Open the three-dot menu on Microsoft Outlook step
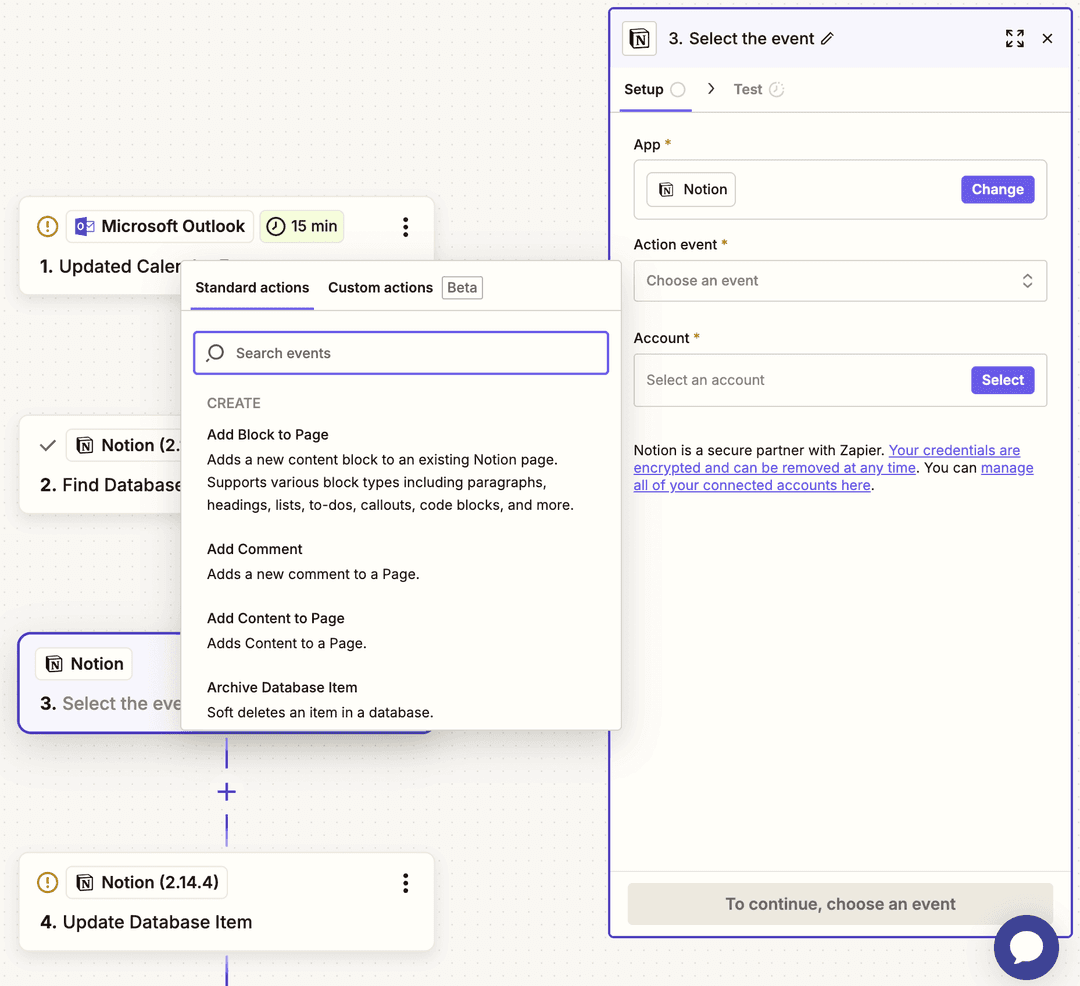The height and width of the screenshot is (986, 1080). (x=406, y=227)
